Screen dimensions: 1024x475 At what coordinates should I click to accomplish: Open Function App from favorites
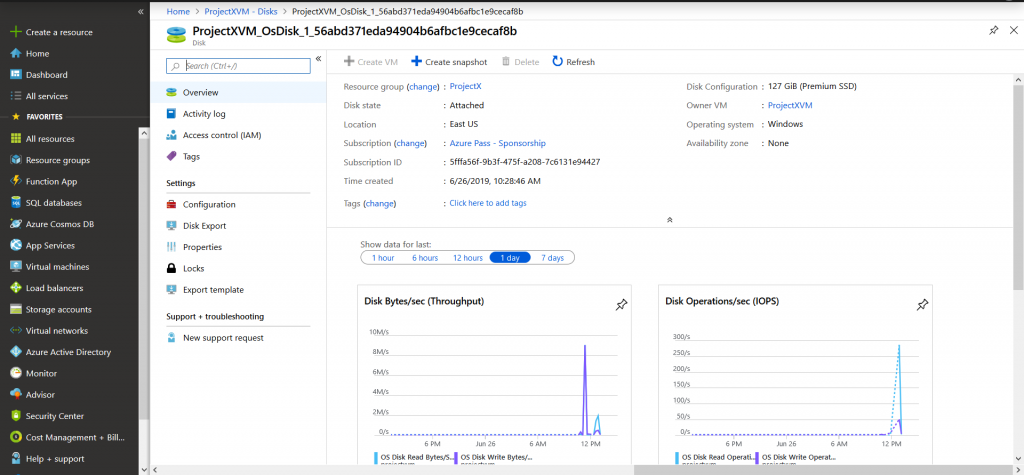pyautogui.click(x=52, y=182)
